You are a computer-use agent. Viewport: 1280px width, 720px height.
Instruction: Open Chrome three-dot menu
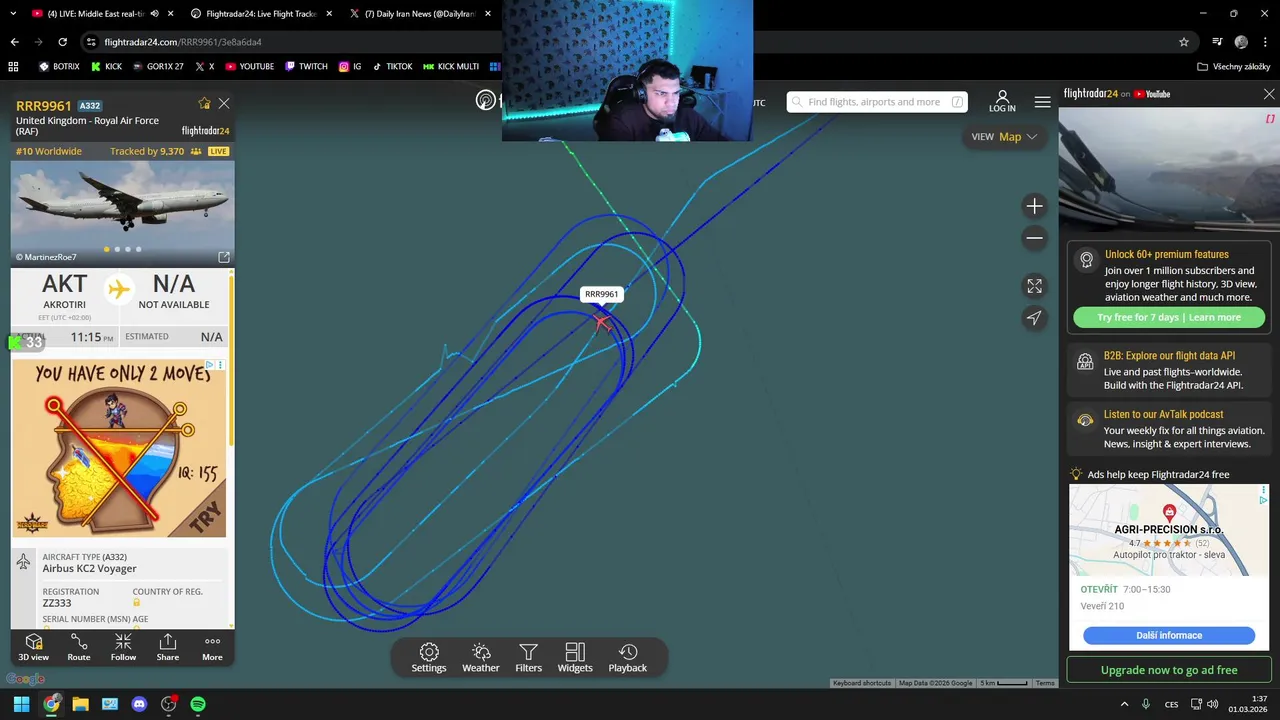tap(1265, 42)
